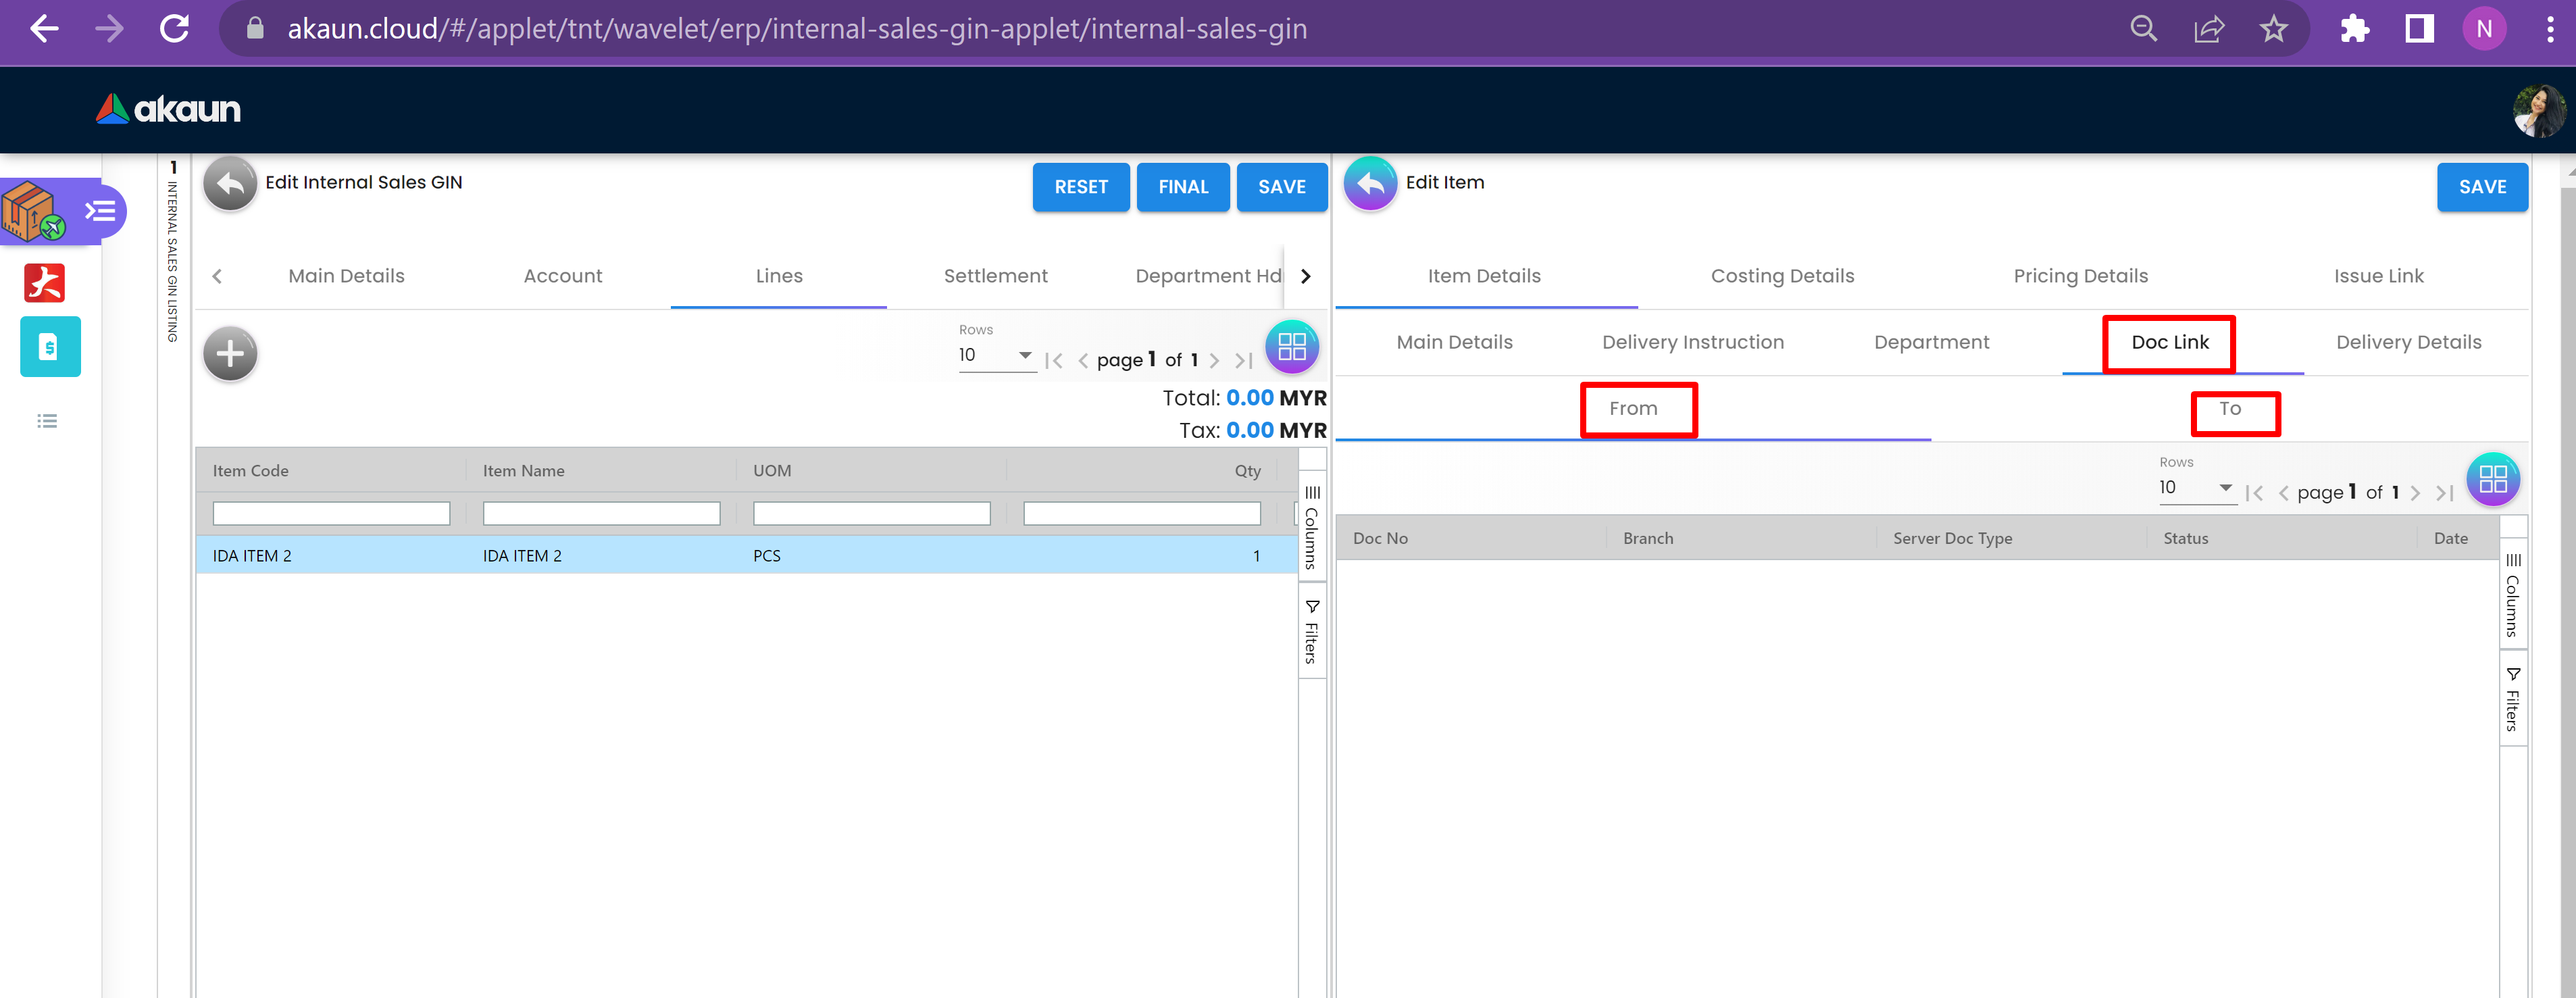Toggle the sidebar menu collapse icon
Screen dimensions: 2576x998
[100, 211]
